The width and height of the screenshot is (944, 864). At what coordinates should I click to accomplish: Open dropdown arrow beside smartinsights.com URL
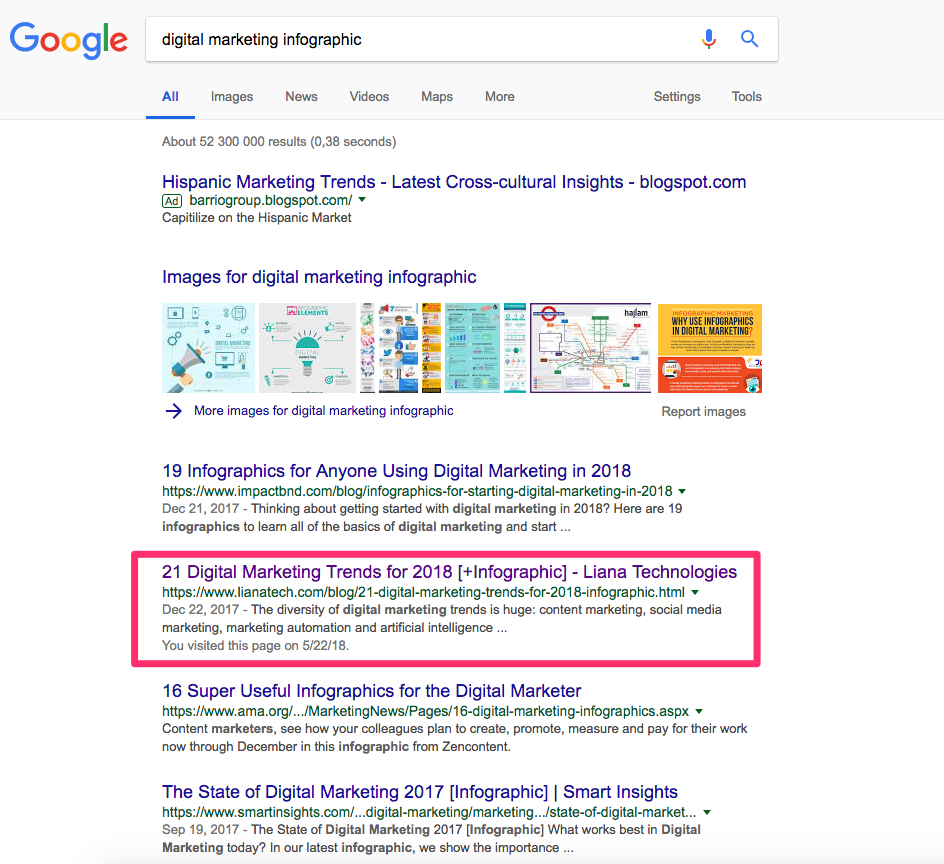tap(707, 812)
